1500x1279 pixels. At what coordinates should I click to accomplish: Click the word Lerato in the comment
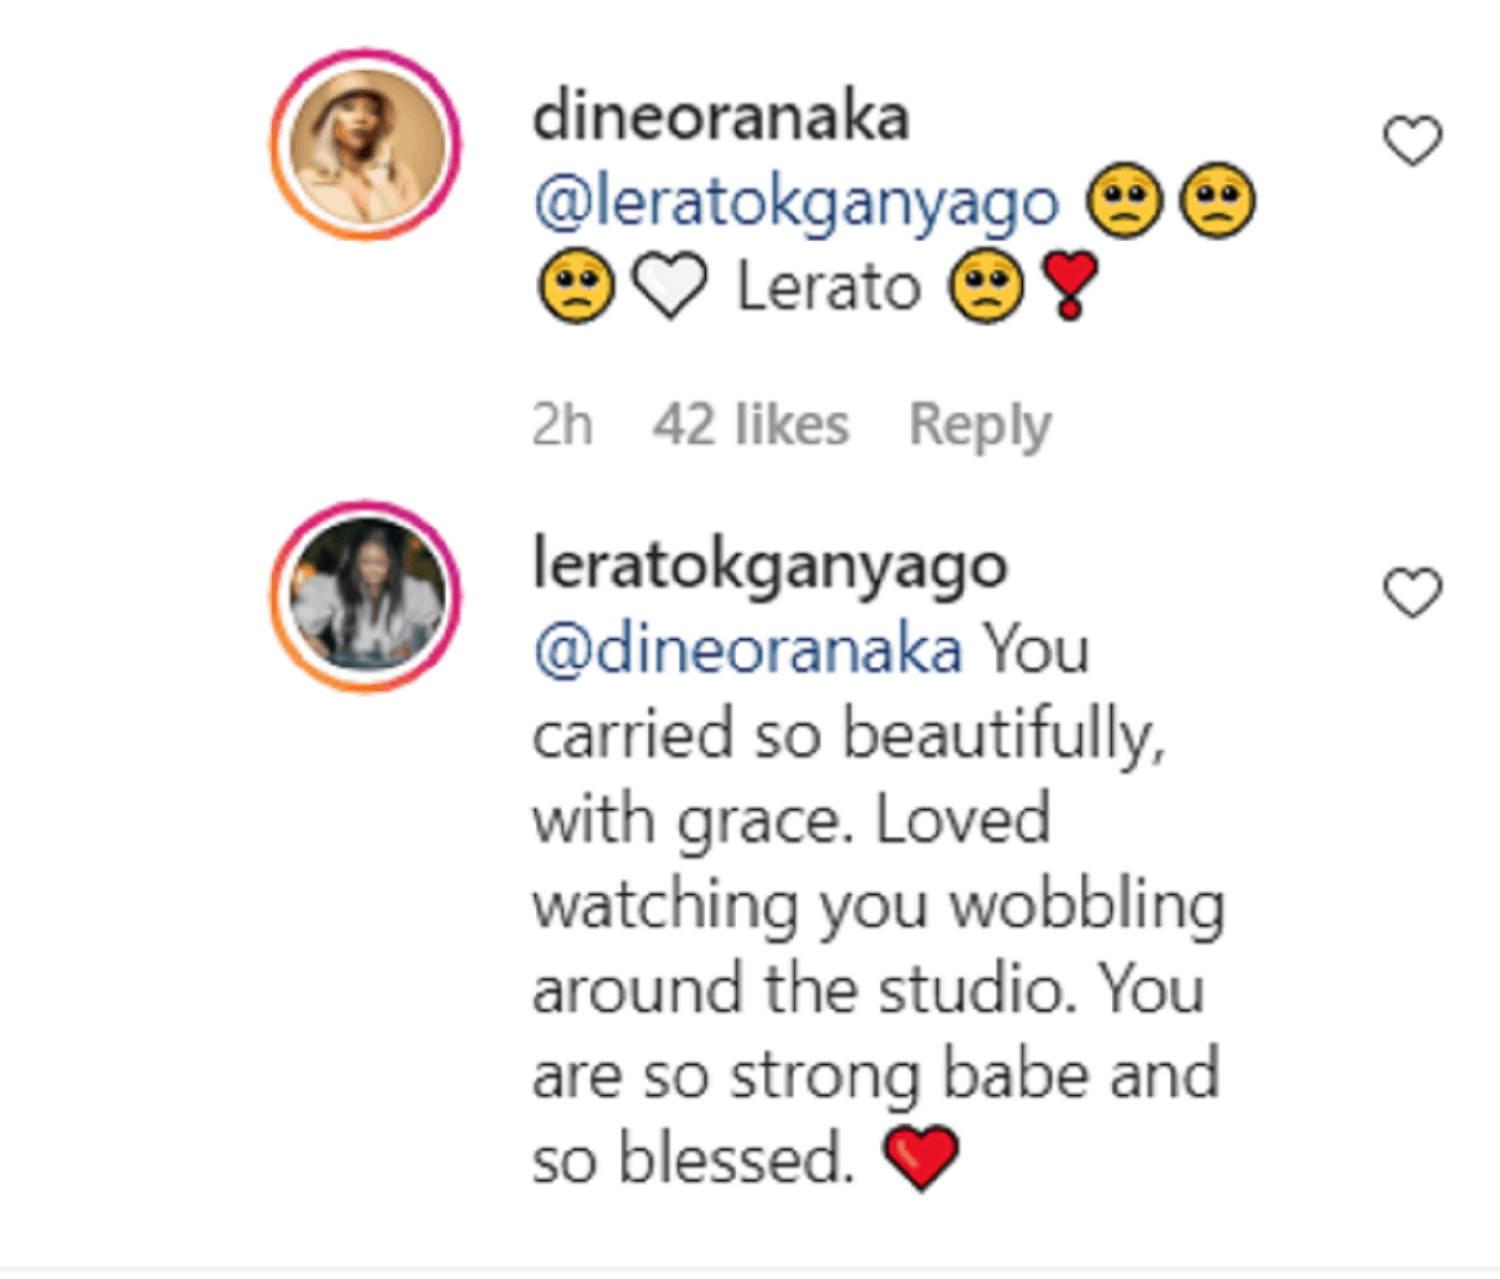tap(828, 288)
